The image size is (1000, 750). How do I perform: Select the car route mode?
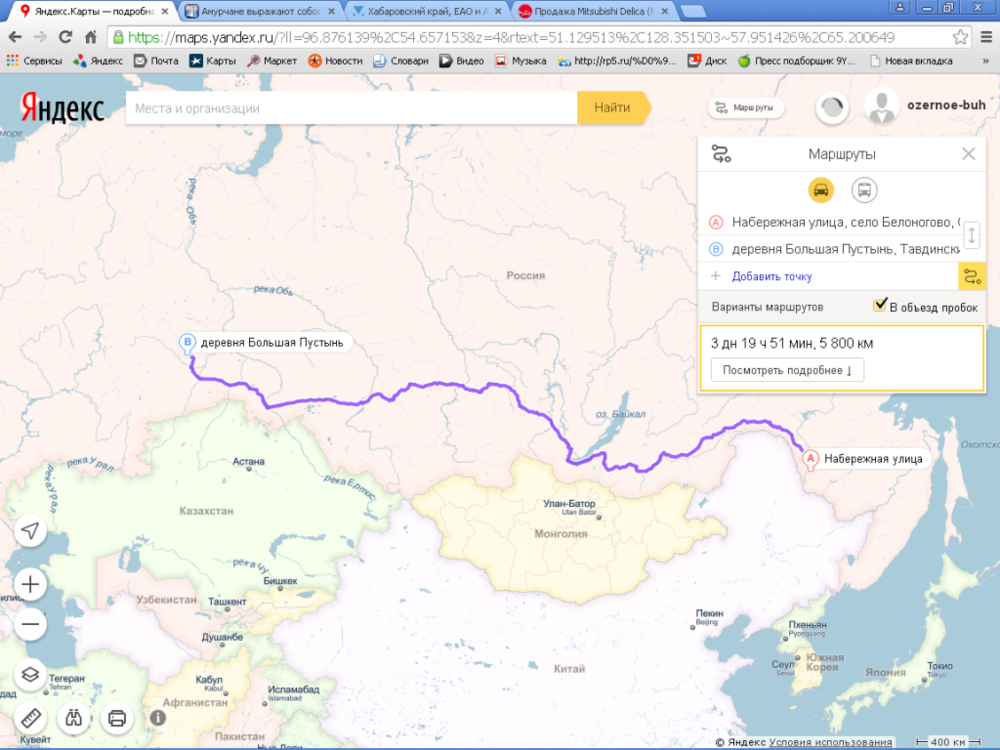tap(821, 190)
